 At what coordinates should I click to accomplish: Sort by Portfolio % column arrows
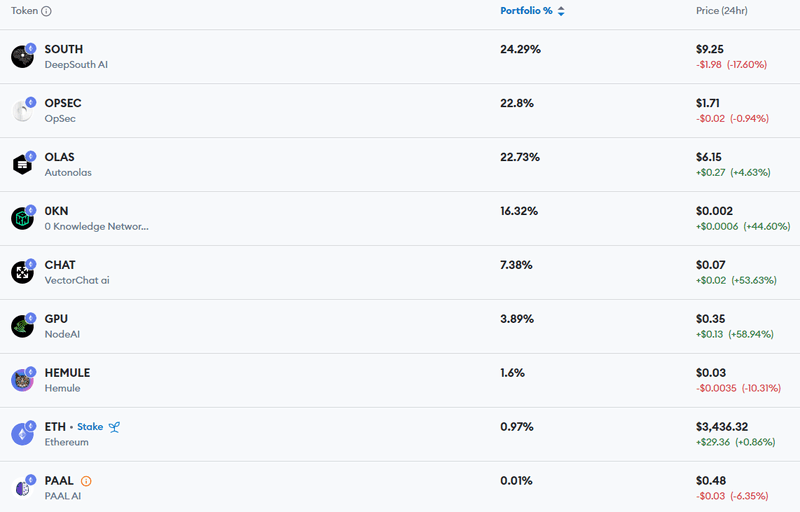point(561,11)
